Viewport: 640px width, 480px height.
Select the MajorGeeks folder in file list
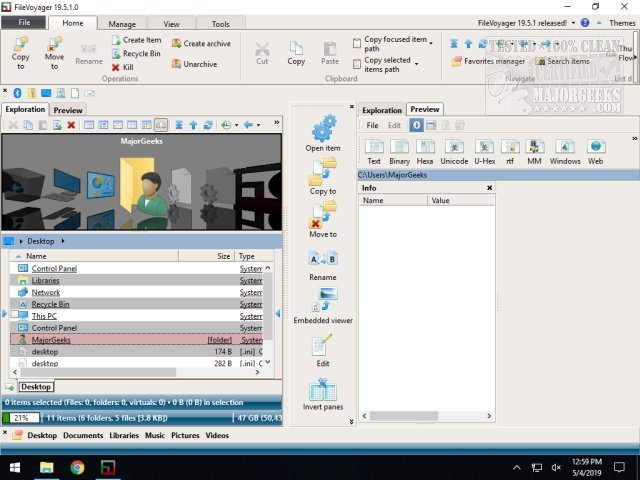point(50,340)
